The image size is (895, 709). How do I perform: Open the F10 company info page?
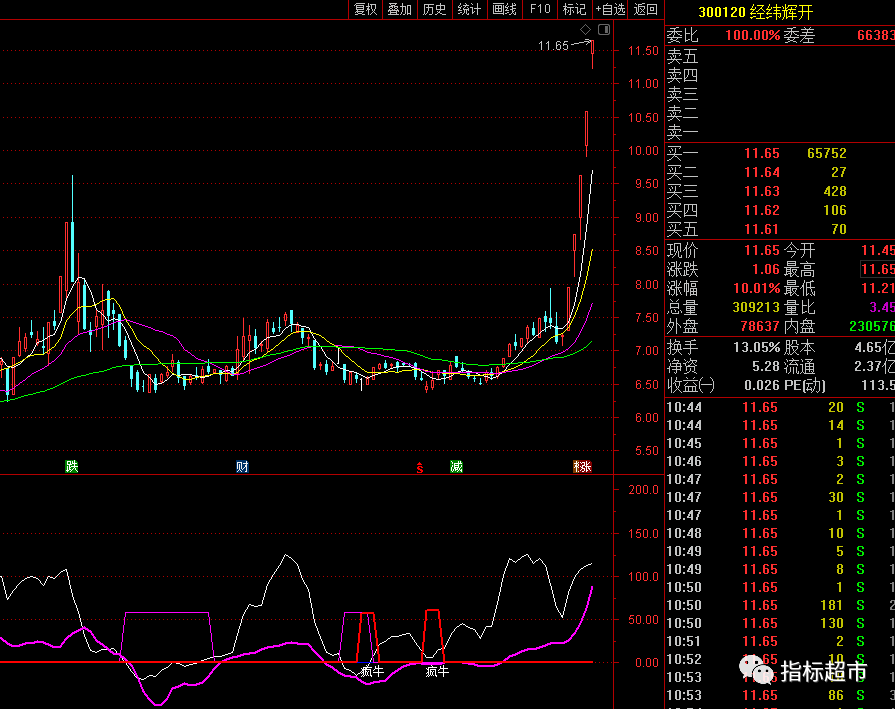(540, 9)
